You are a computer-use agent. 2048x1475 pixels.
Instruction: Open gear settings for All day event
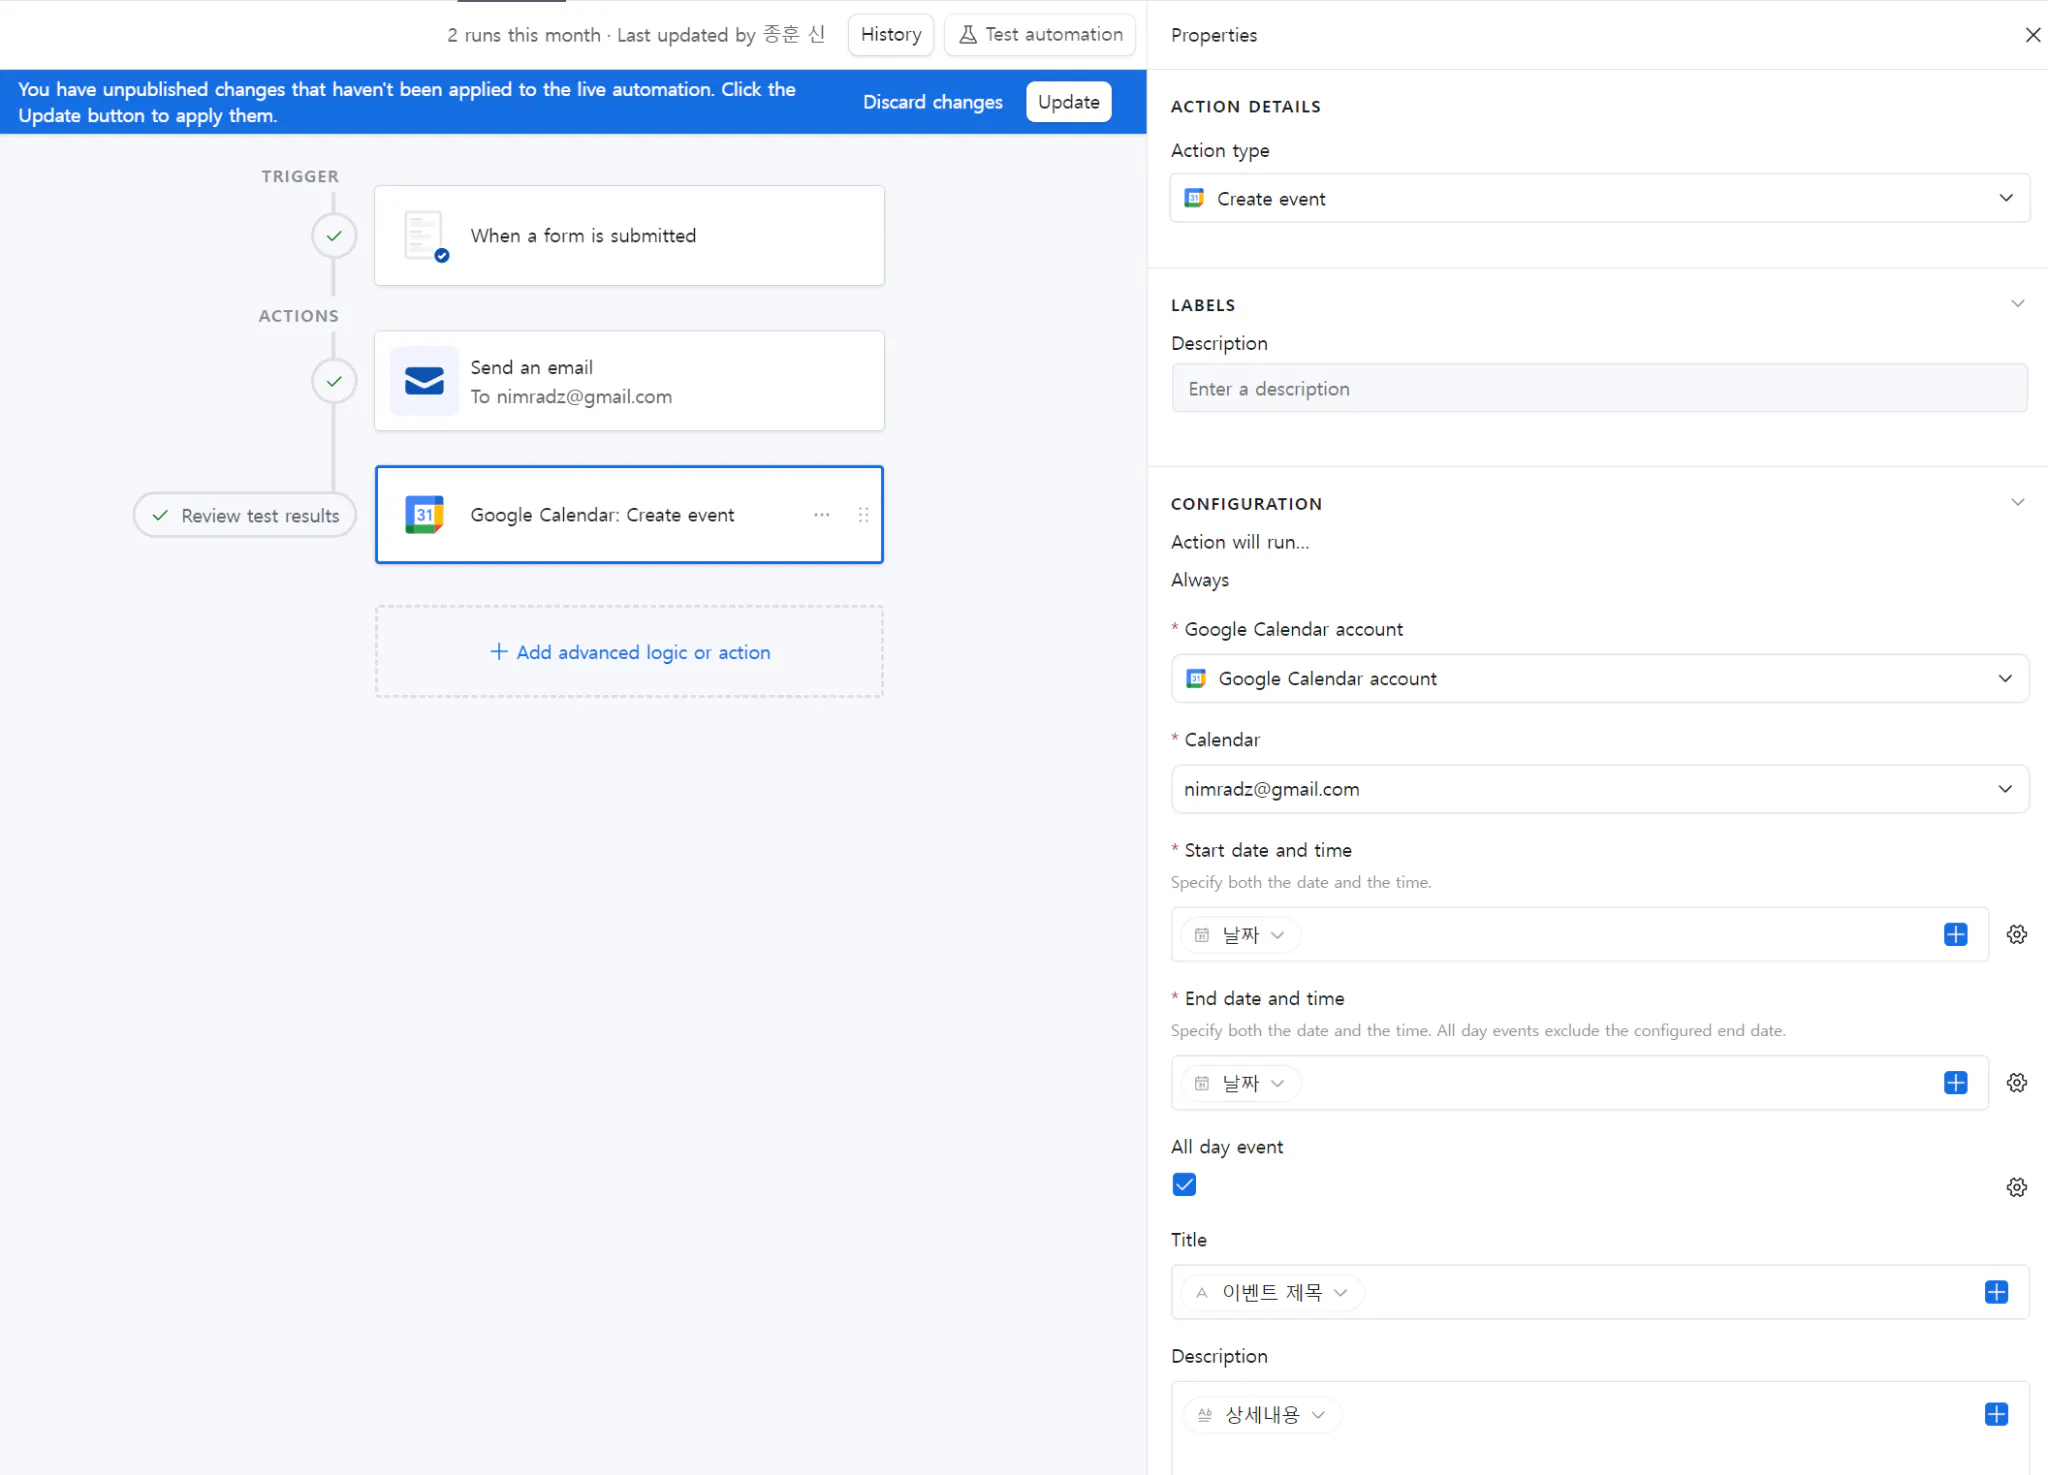2016,1187
